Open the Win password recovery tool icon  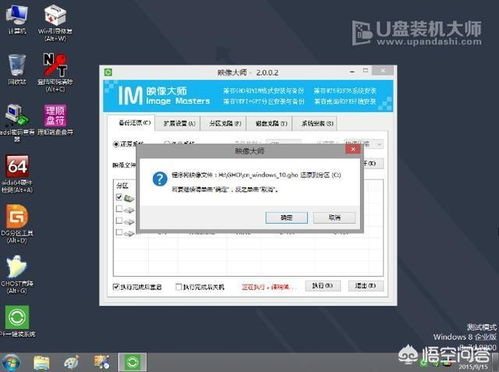(x=55, y=22)
